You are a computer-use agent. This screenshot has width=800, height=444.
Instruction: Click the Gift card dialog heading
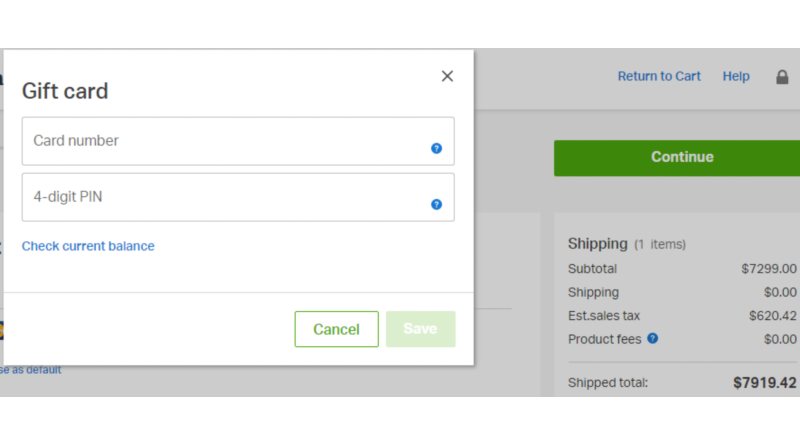pos(65,91)
